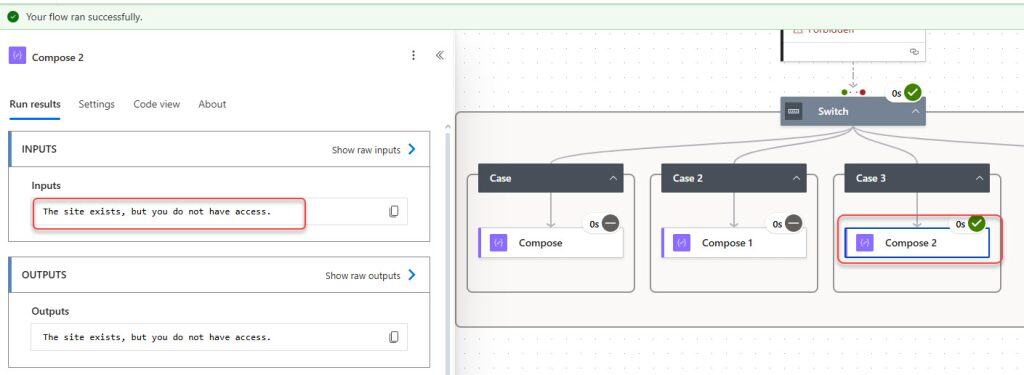Click the green success badge on Switch
This screenshot has height=375, width=1024.
(x=912, y=93)
